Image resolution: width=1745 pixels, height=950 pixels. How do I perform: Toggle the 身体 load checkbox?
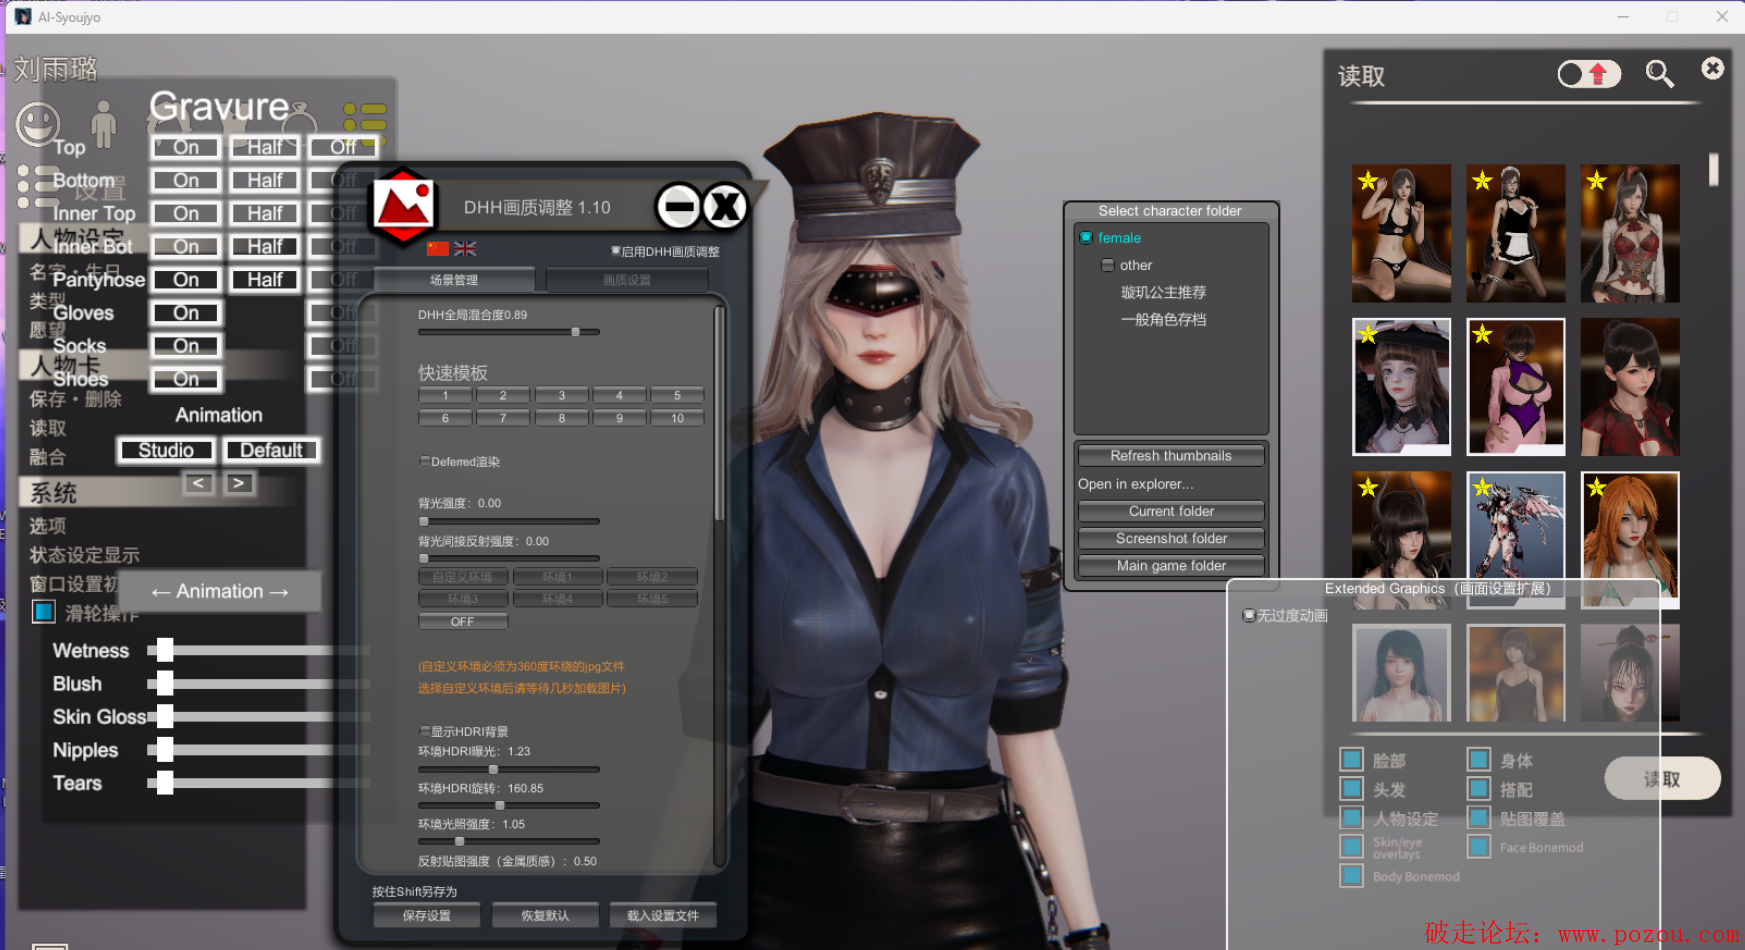[x=1479, y=760]
